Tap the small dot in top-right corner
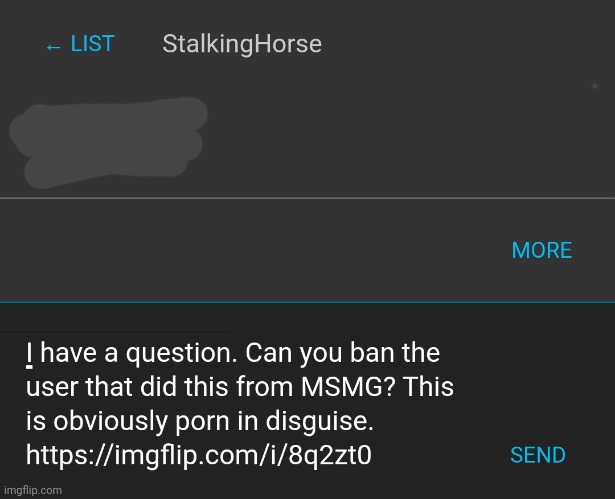This screenshot has width=615, height=499. pos(595,86)
